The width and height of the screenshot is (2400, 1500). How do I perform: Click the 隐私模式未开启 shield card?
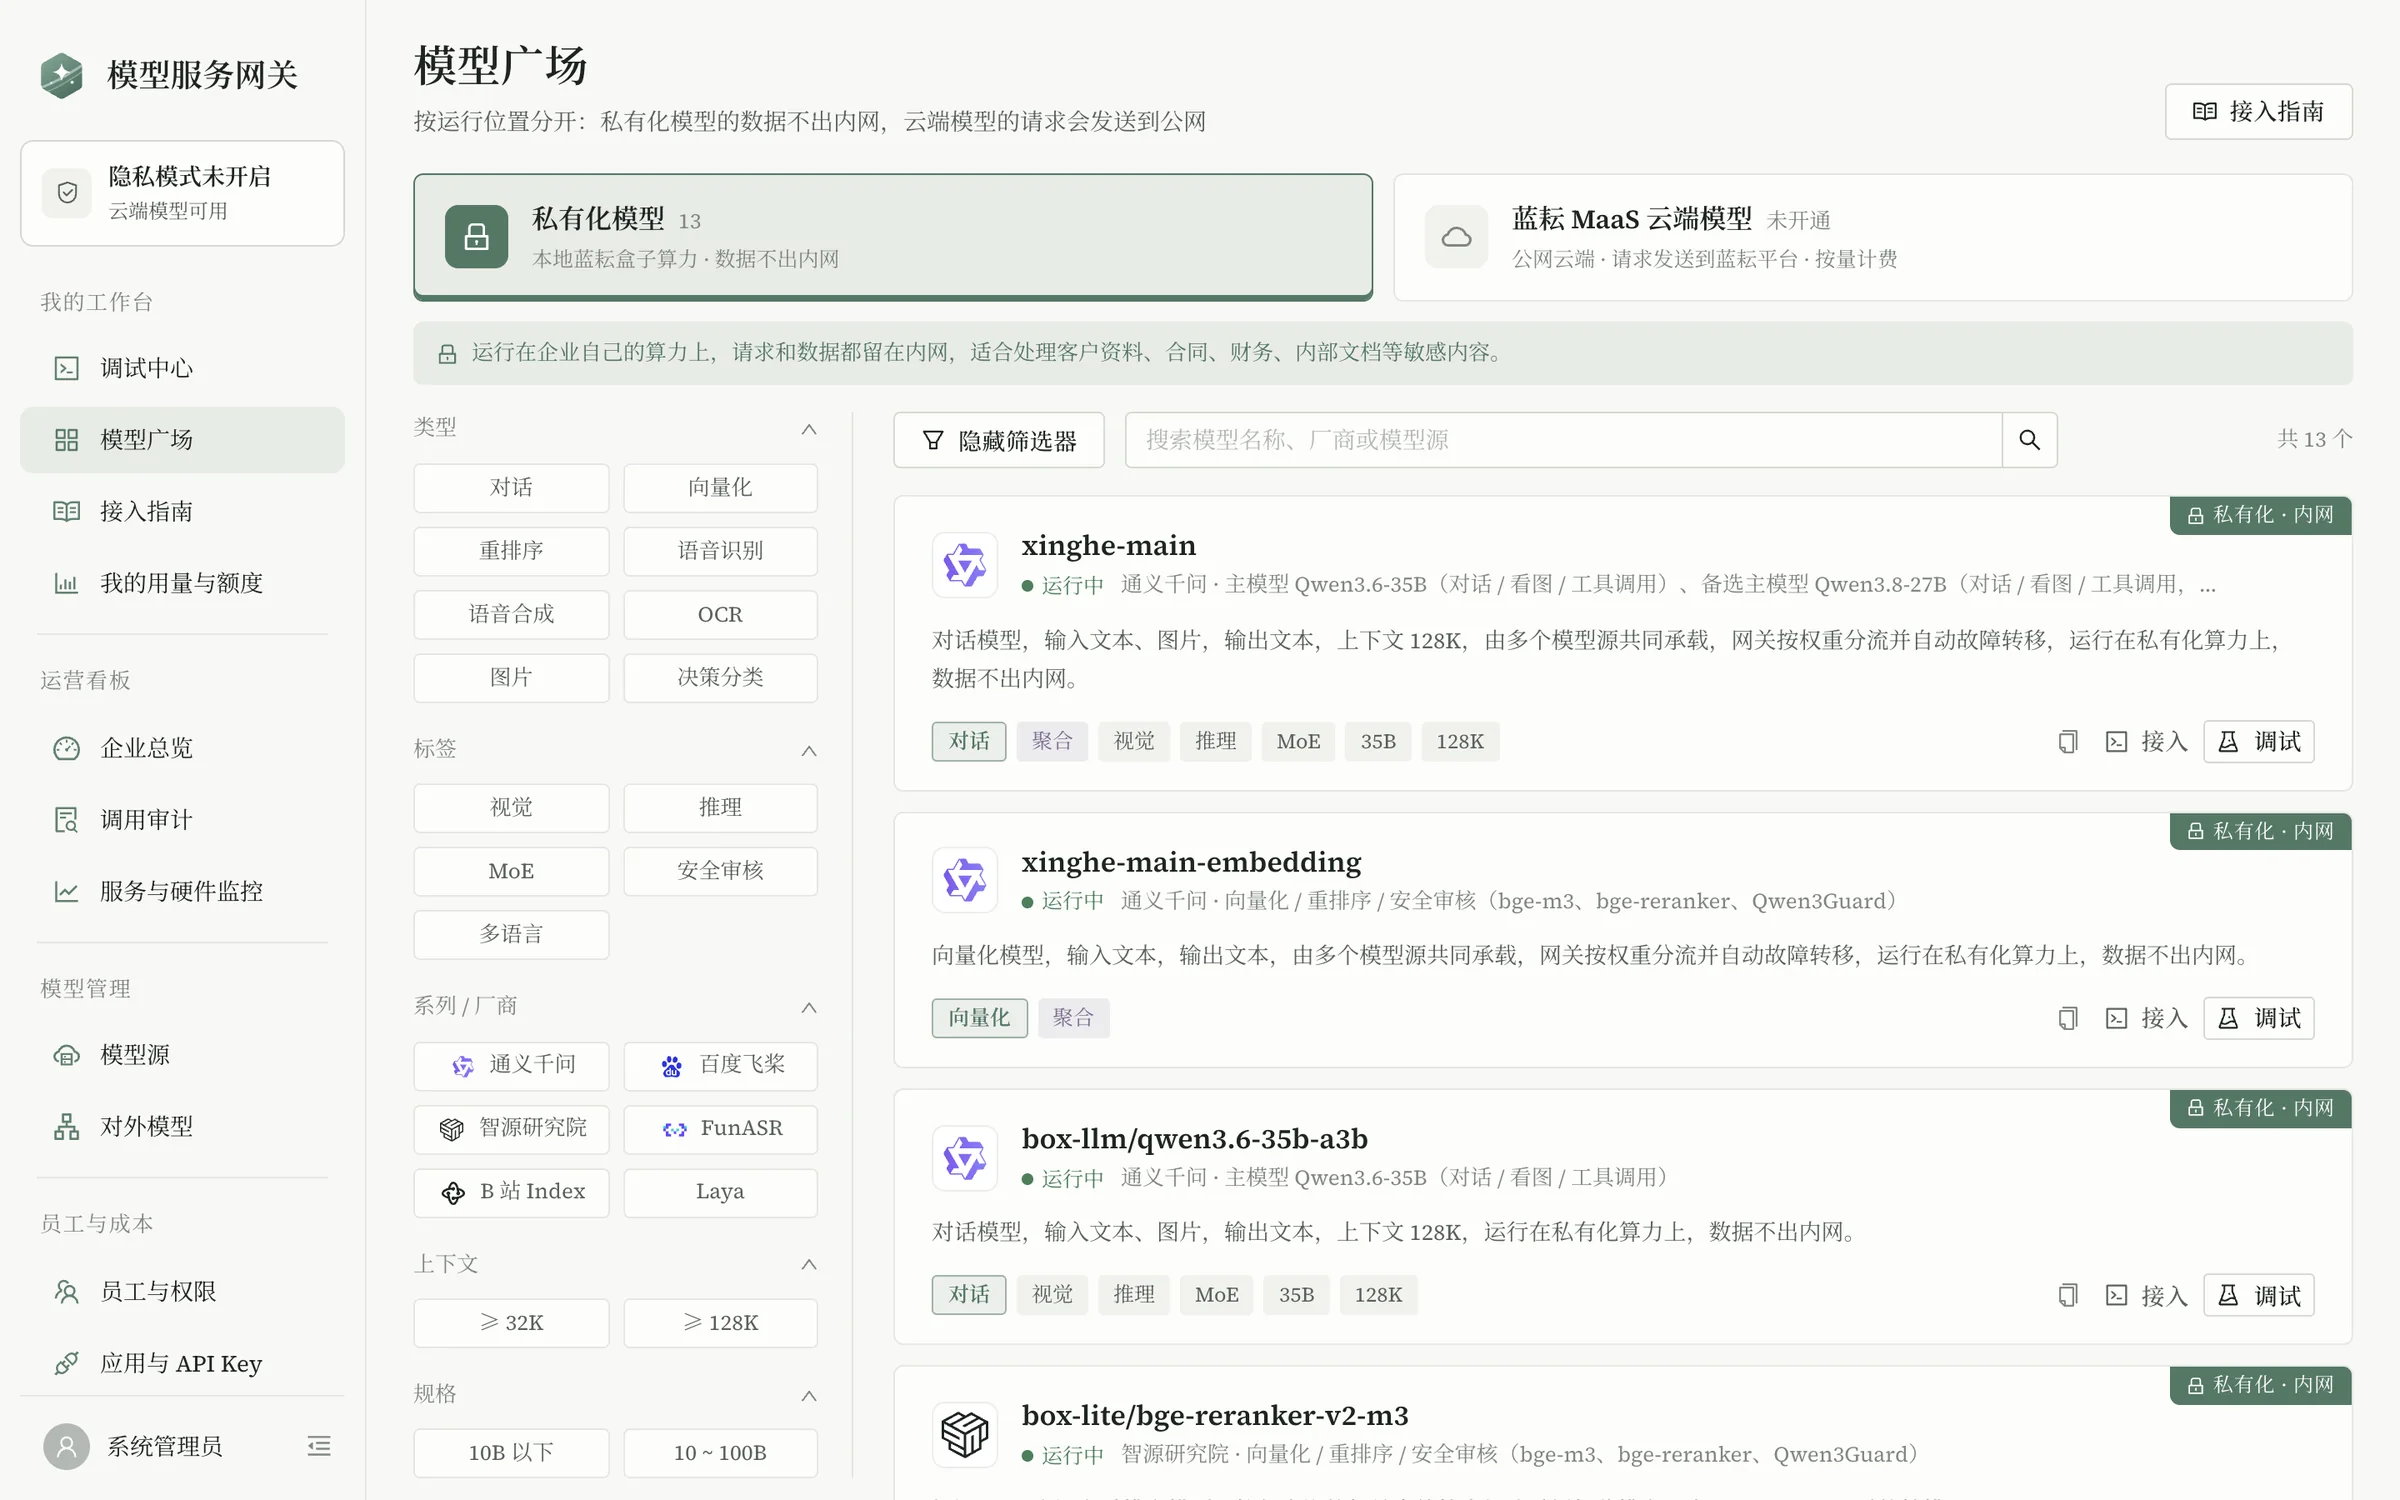pos(182,193)
